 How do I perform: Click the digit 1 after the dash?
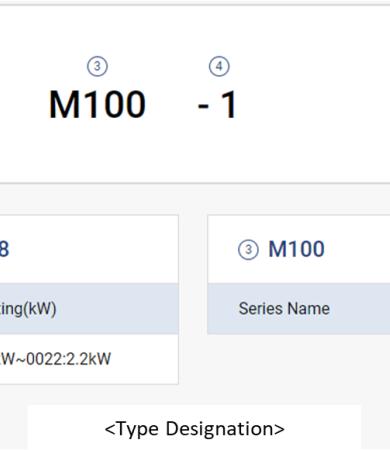(229, 105)
